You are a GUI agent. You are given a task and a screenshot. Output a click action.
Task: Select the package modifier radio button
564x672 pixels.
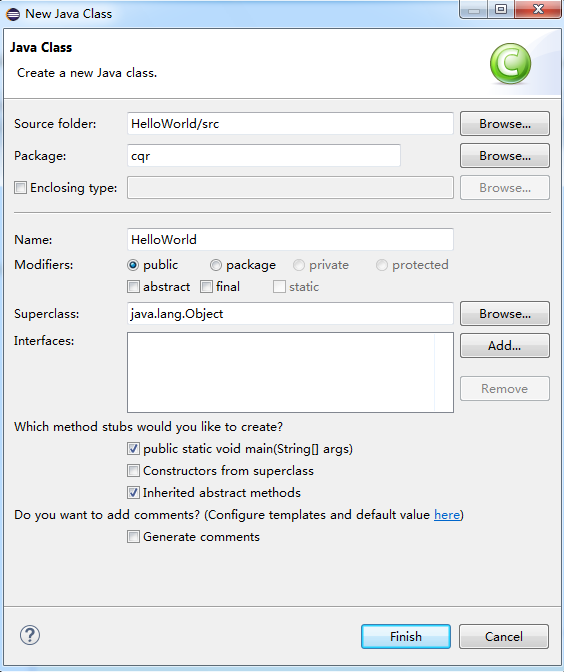click(x=216, y=265)
